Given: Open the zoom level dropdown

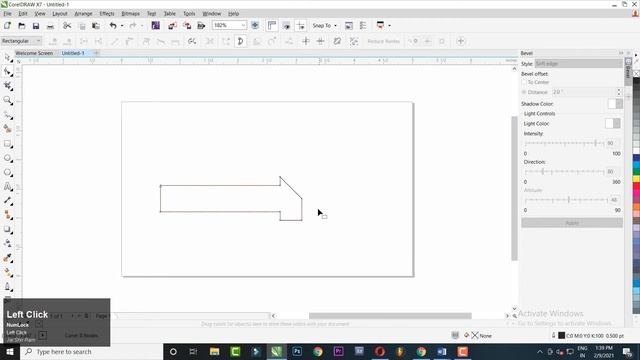Looking at the screenshot, I should click(x=243, y=25).
